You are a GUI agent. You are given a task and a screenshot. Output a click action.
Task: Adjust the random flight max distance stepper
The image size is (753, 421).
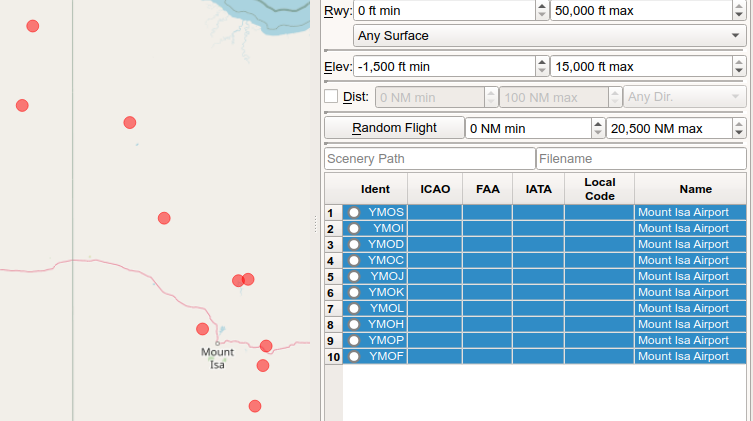click(x=739, y=128)
